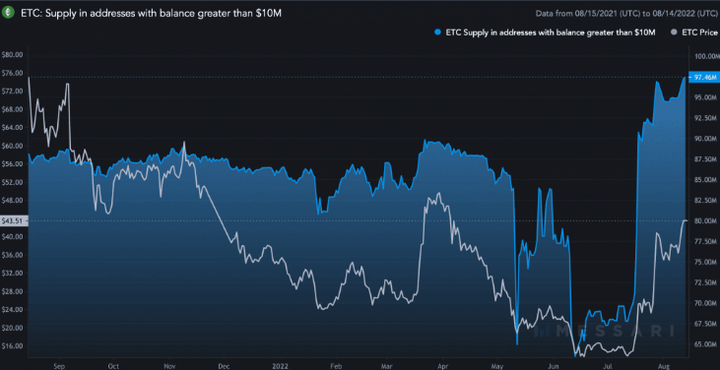This screenshot has width=720, height=370.
Task: Click the Oct label on the time axis
Action: click(x=113, y=366)
